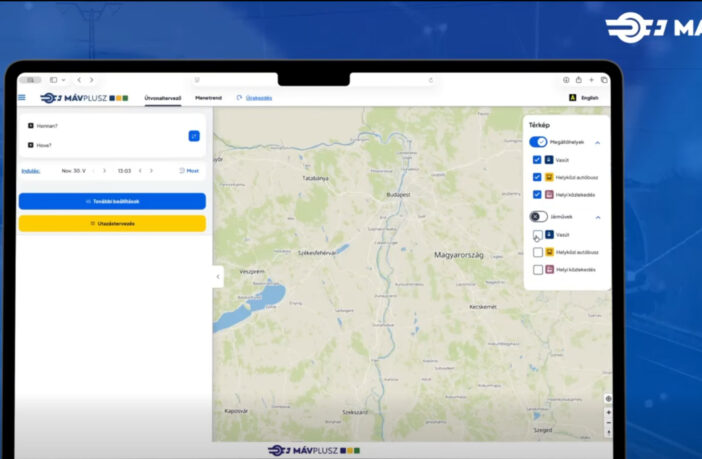Collapse the Megállóhelyek section chevron
Image resolution: width=702 pixels, height=459 pixels.
[x=598, y=143]
